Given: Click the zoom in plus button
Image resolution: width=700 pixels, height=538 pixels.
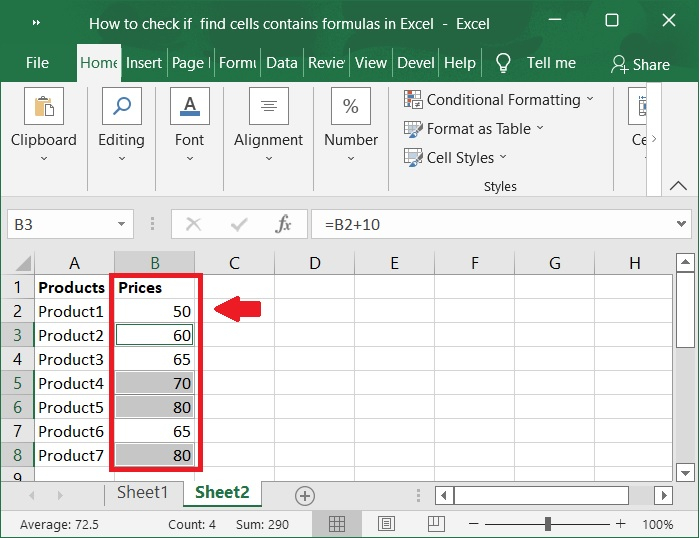Looking at the screenshot, I should point(620,524).
